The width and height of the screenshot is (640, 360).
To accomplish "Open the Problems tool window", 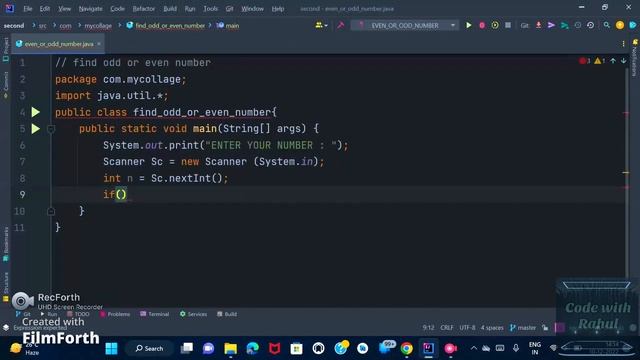I will pyautogui.click(x=115, y=314).
